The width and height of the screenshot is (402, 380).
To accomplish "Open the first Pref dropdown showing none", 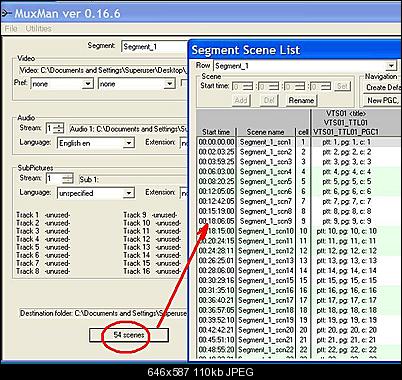I will coord(62,84).
